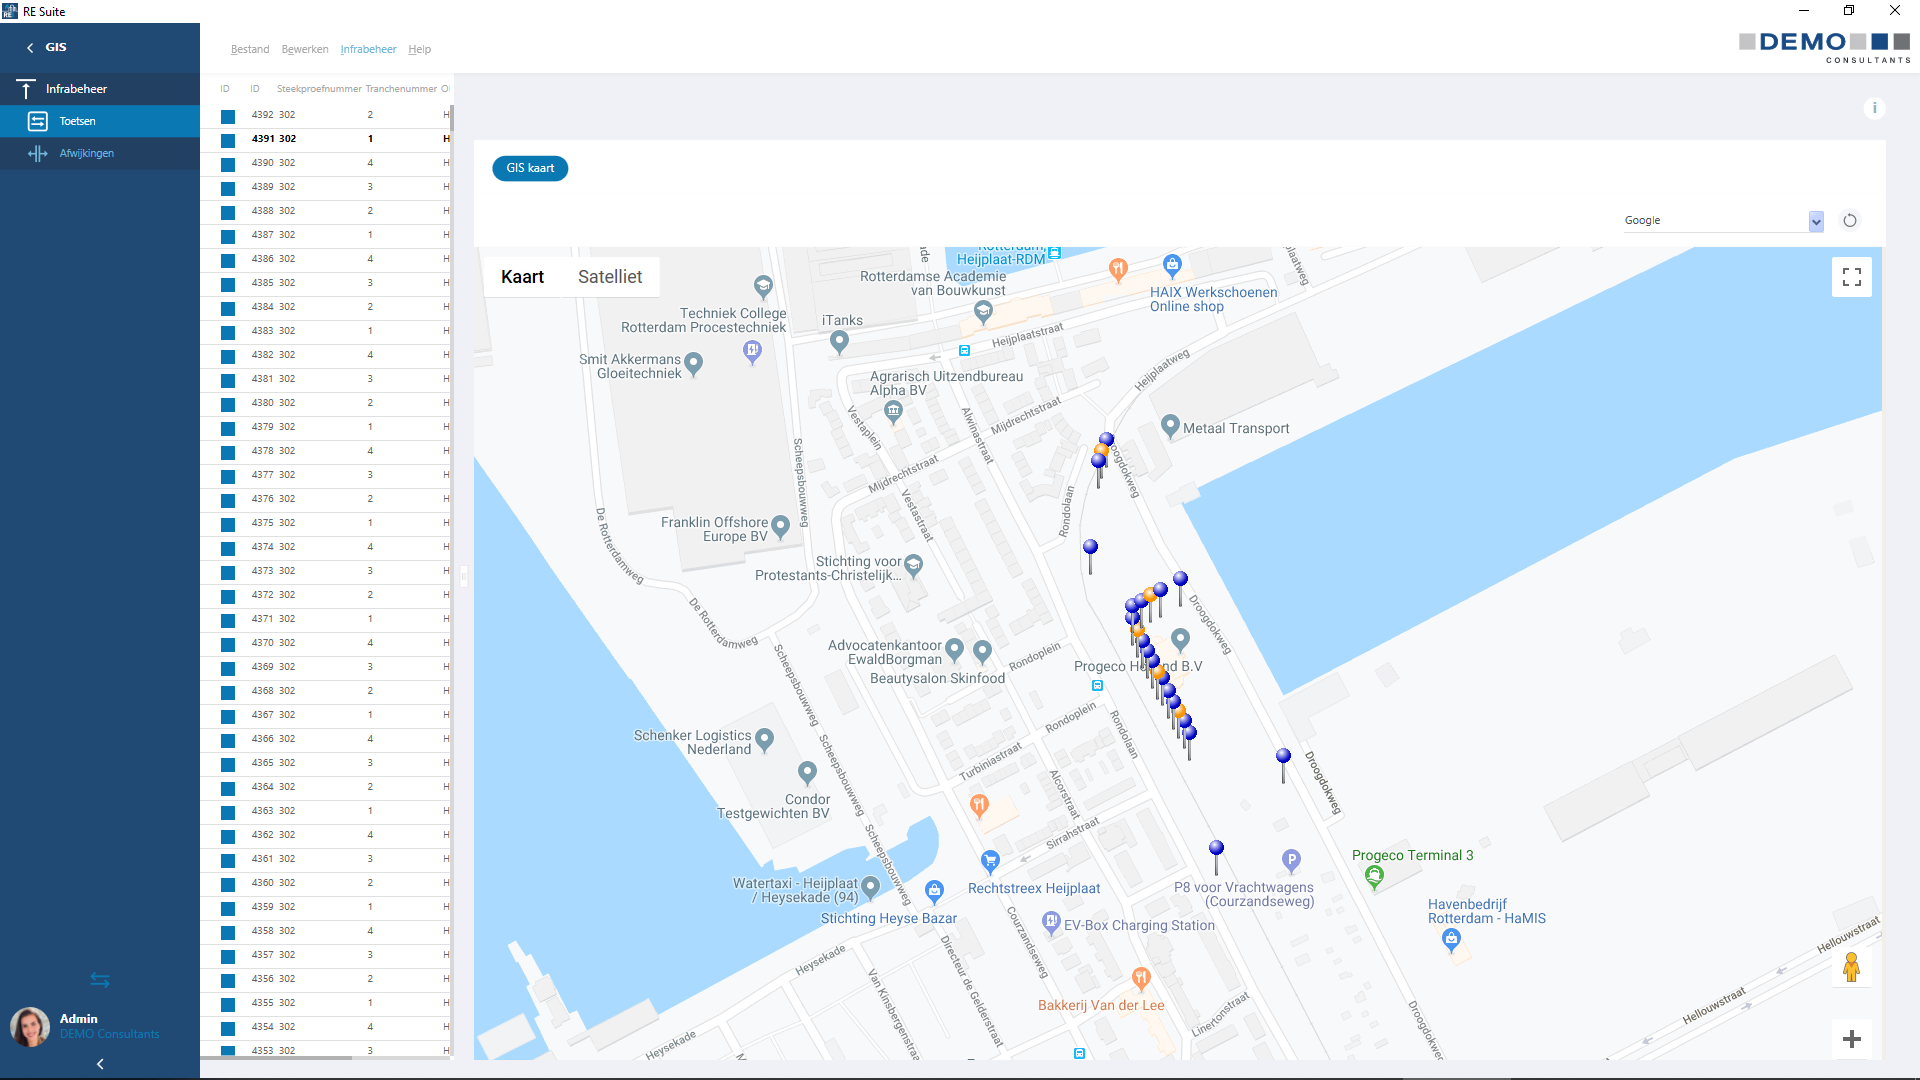
Task: Click the DEMO Consultants logo
Action: pos(1824,47)
